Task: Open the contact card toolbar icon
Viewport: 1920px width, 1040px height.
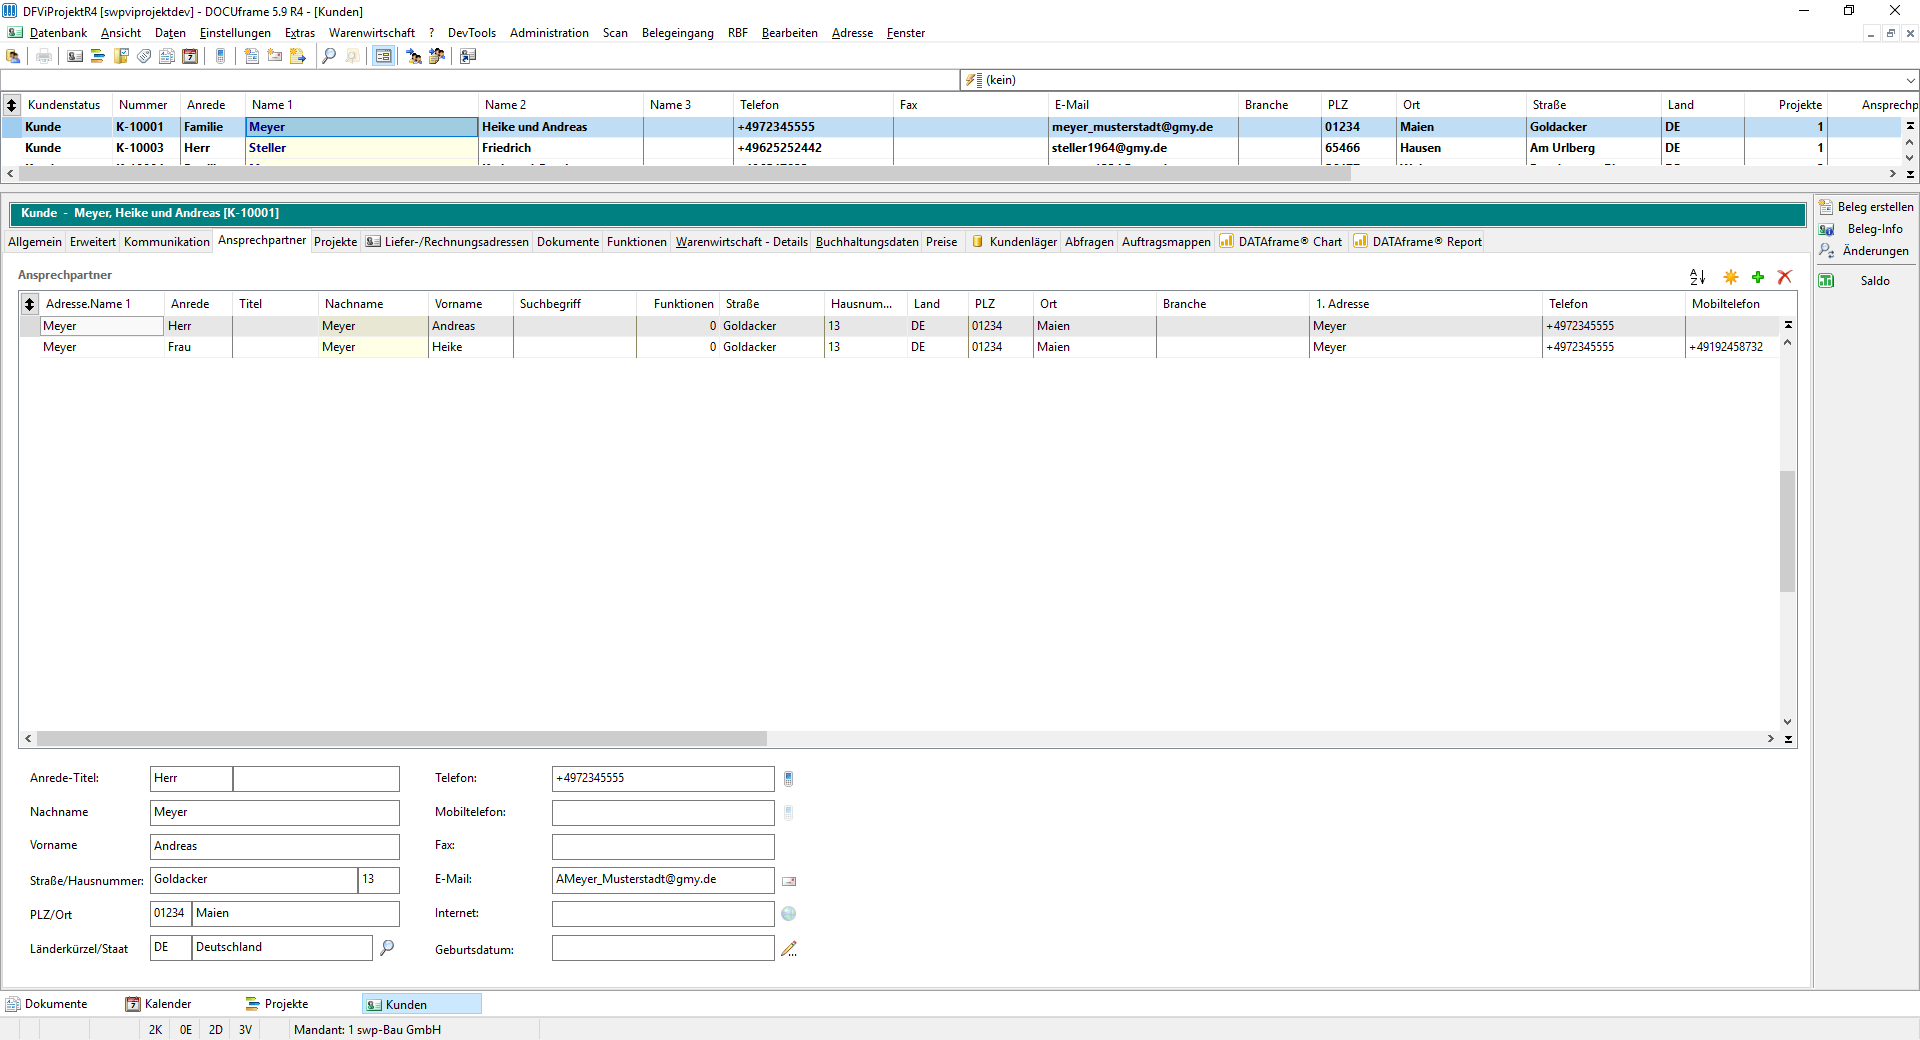Action: coord(75,56)
